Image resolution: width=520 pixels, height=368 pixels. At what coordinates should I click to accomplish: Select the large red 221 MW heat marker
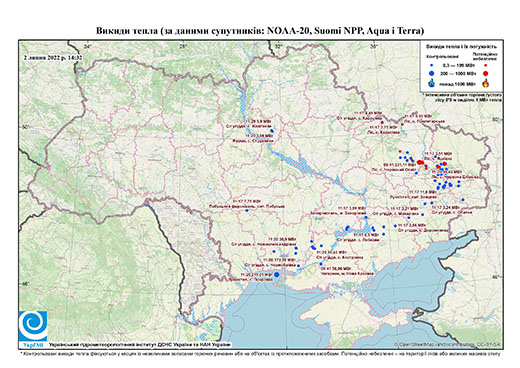click(419, 162)
